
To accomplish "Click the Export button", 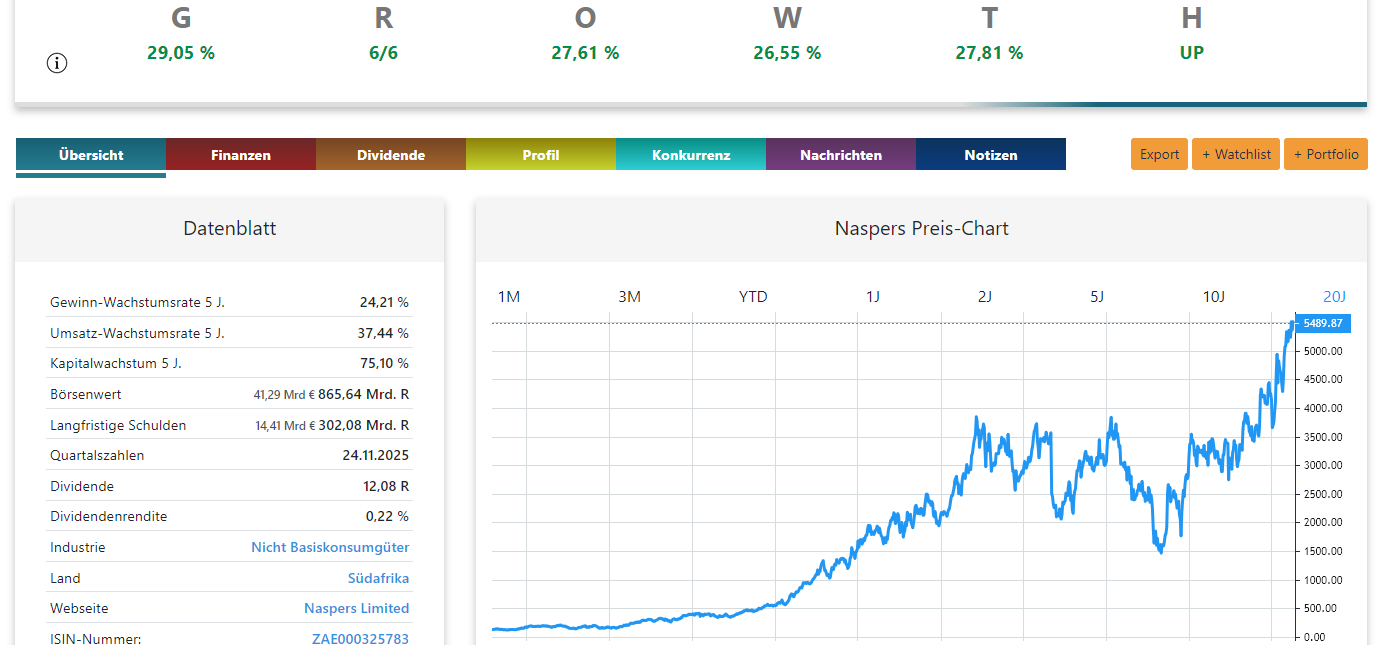I will [x=1160, y=154].
